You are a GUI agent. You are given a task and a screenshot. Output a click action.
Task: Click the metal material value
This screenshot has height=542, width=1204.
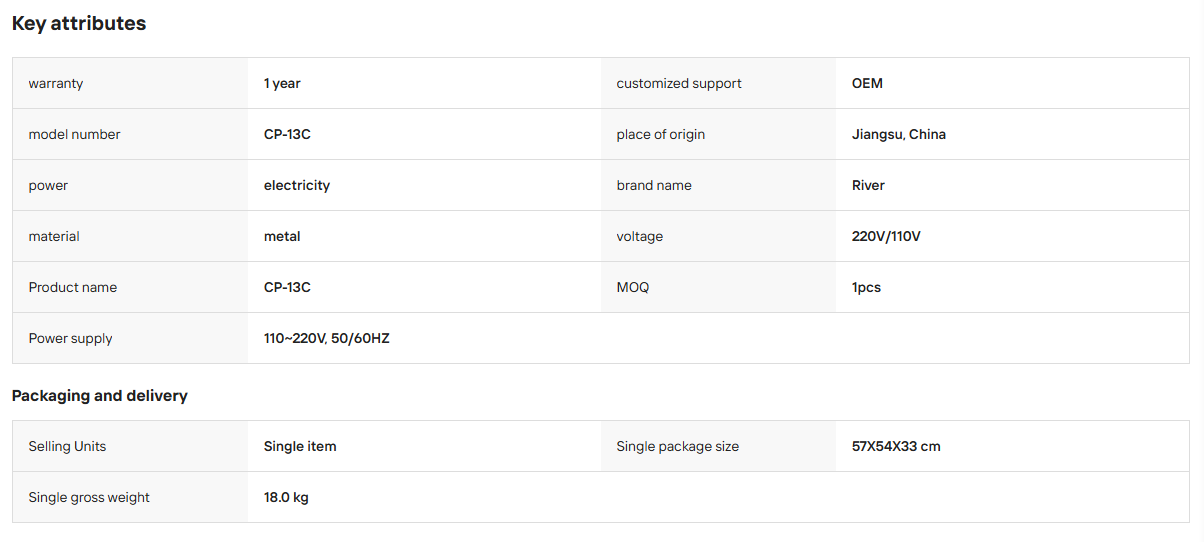[282, 237]
